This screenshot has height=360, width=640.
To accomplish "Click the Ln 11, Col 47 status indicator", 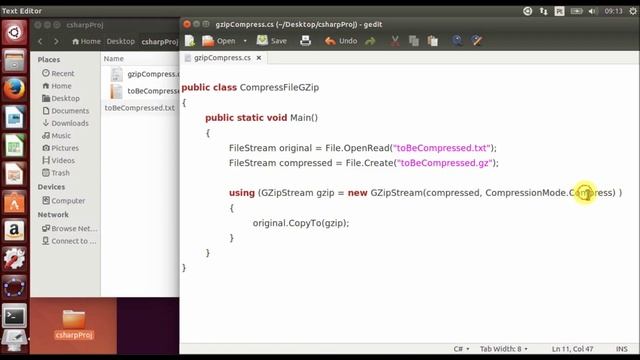I will coord(572,349).
